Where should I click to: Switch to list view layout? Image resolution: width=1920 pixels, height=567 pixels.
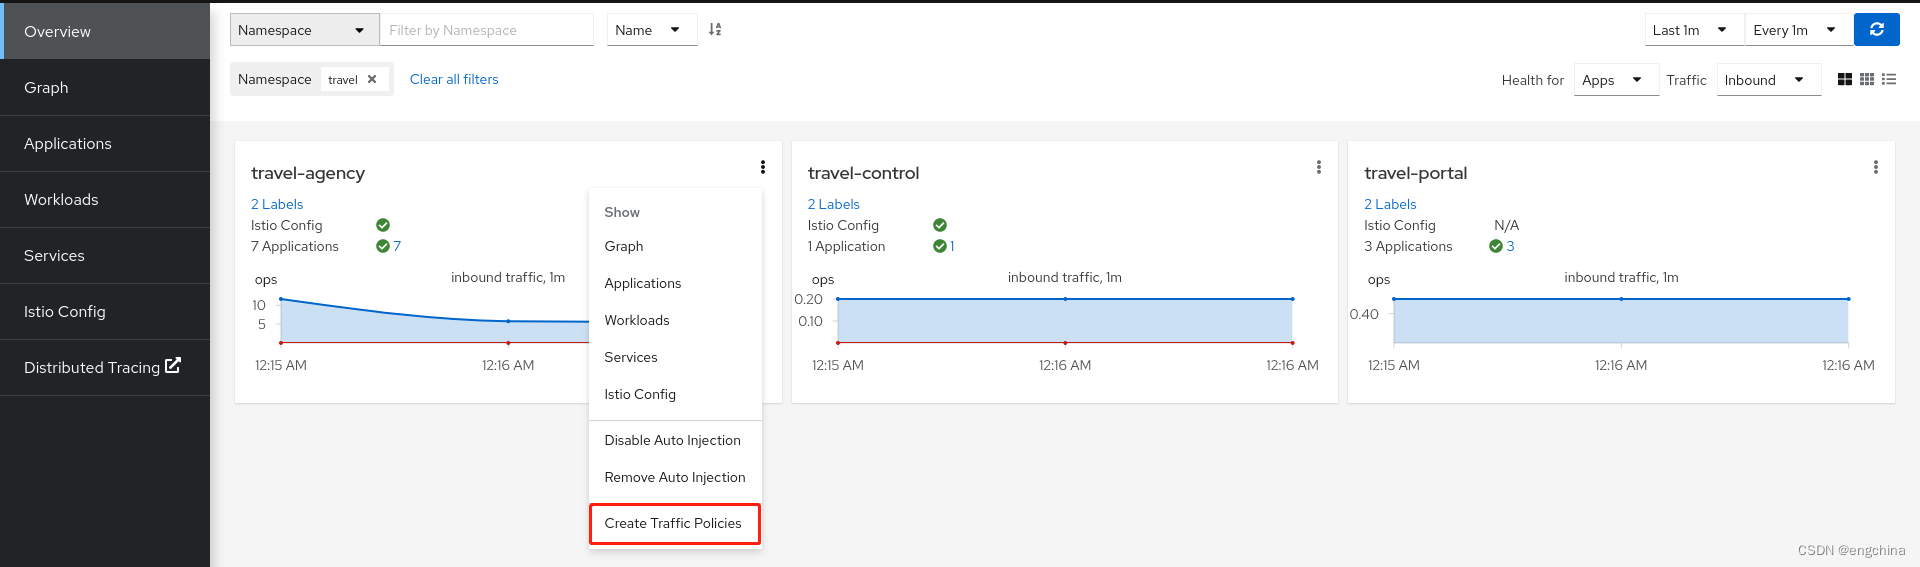[x=1889, y=79]
